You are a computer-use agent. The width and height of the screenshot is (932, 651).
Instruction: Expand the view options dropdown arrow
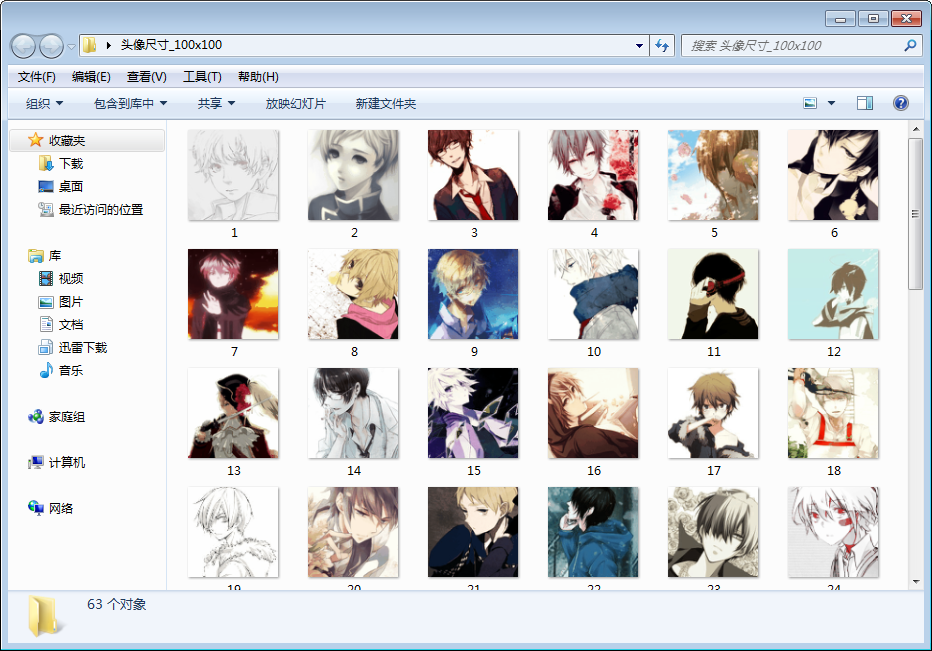[831, 103]
